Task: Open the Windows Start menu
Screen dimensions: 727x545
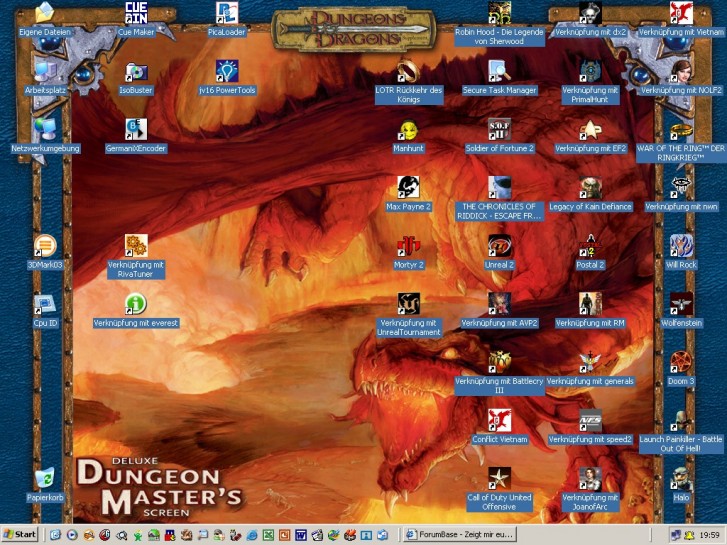Action: click(19, 535)
